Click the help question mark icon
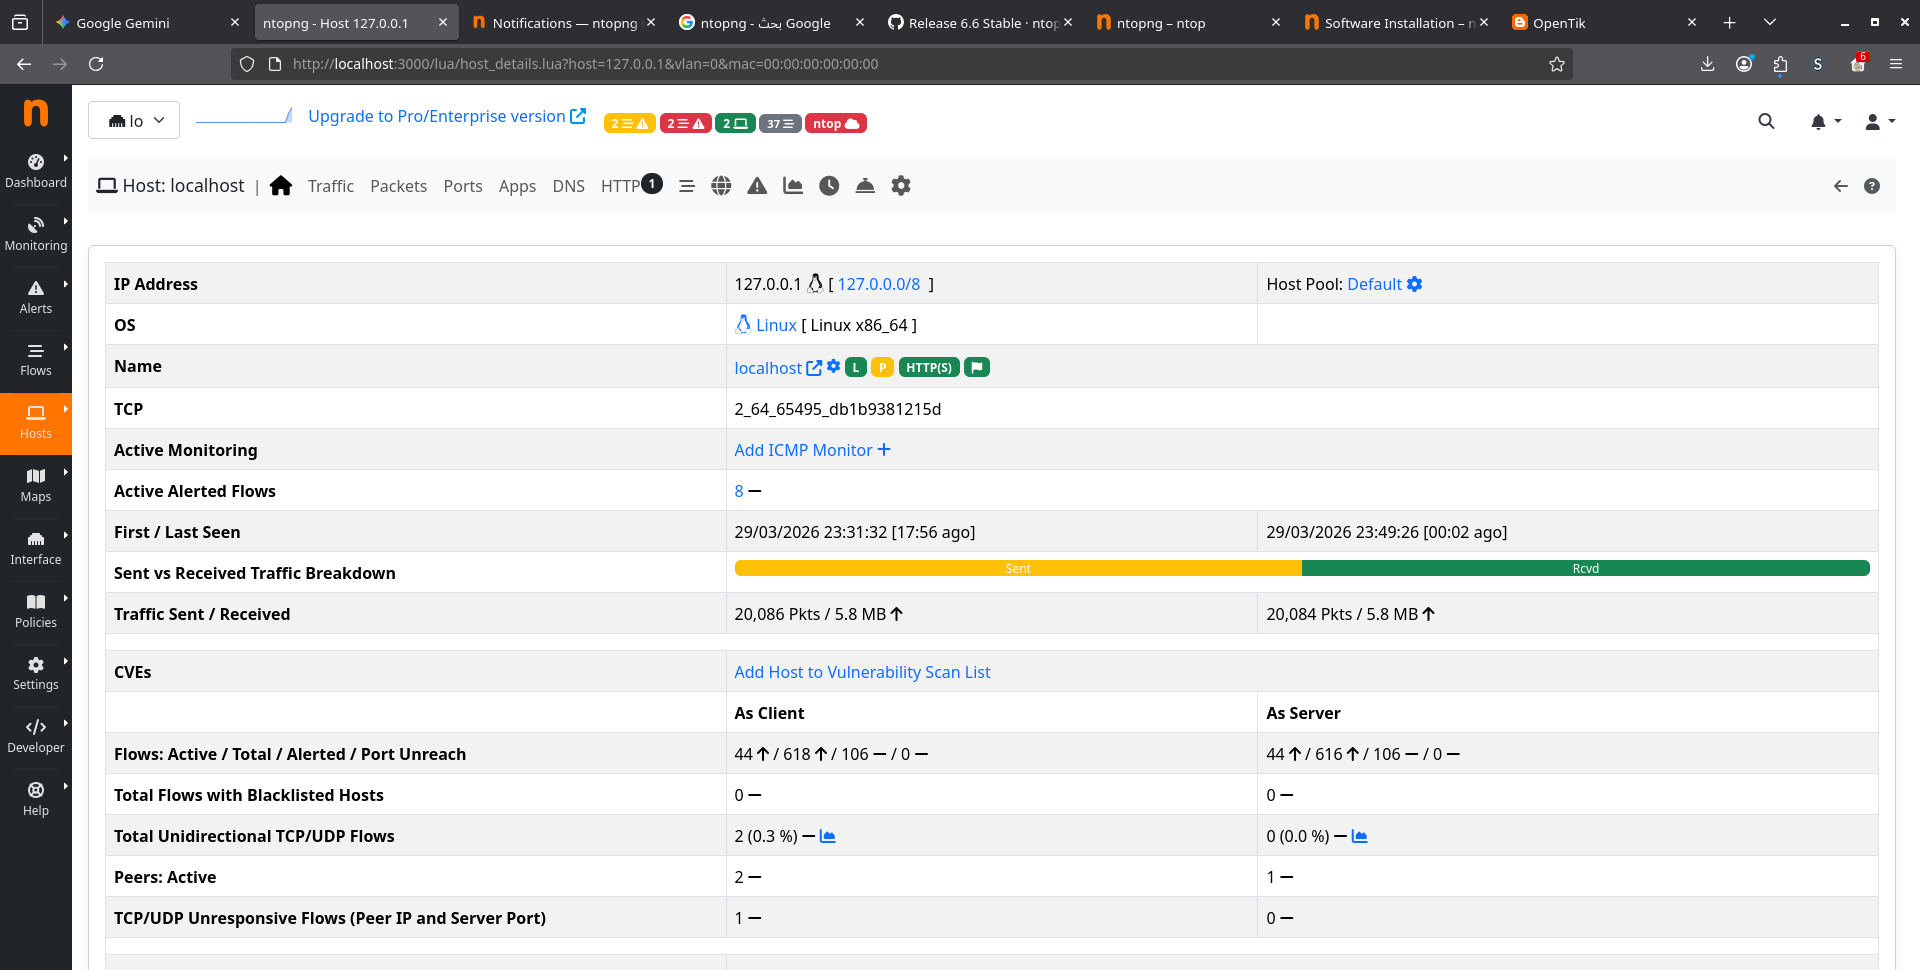This screenshot has height=970, width=1920. 1872,186
